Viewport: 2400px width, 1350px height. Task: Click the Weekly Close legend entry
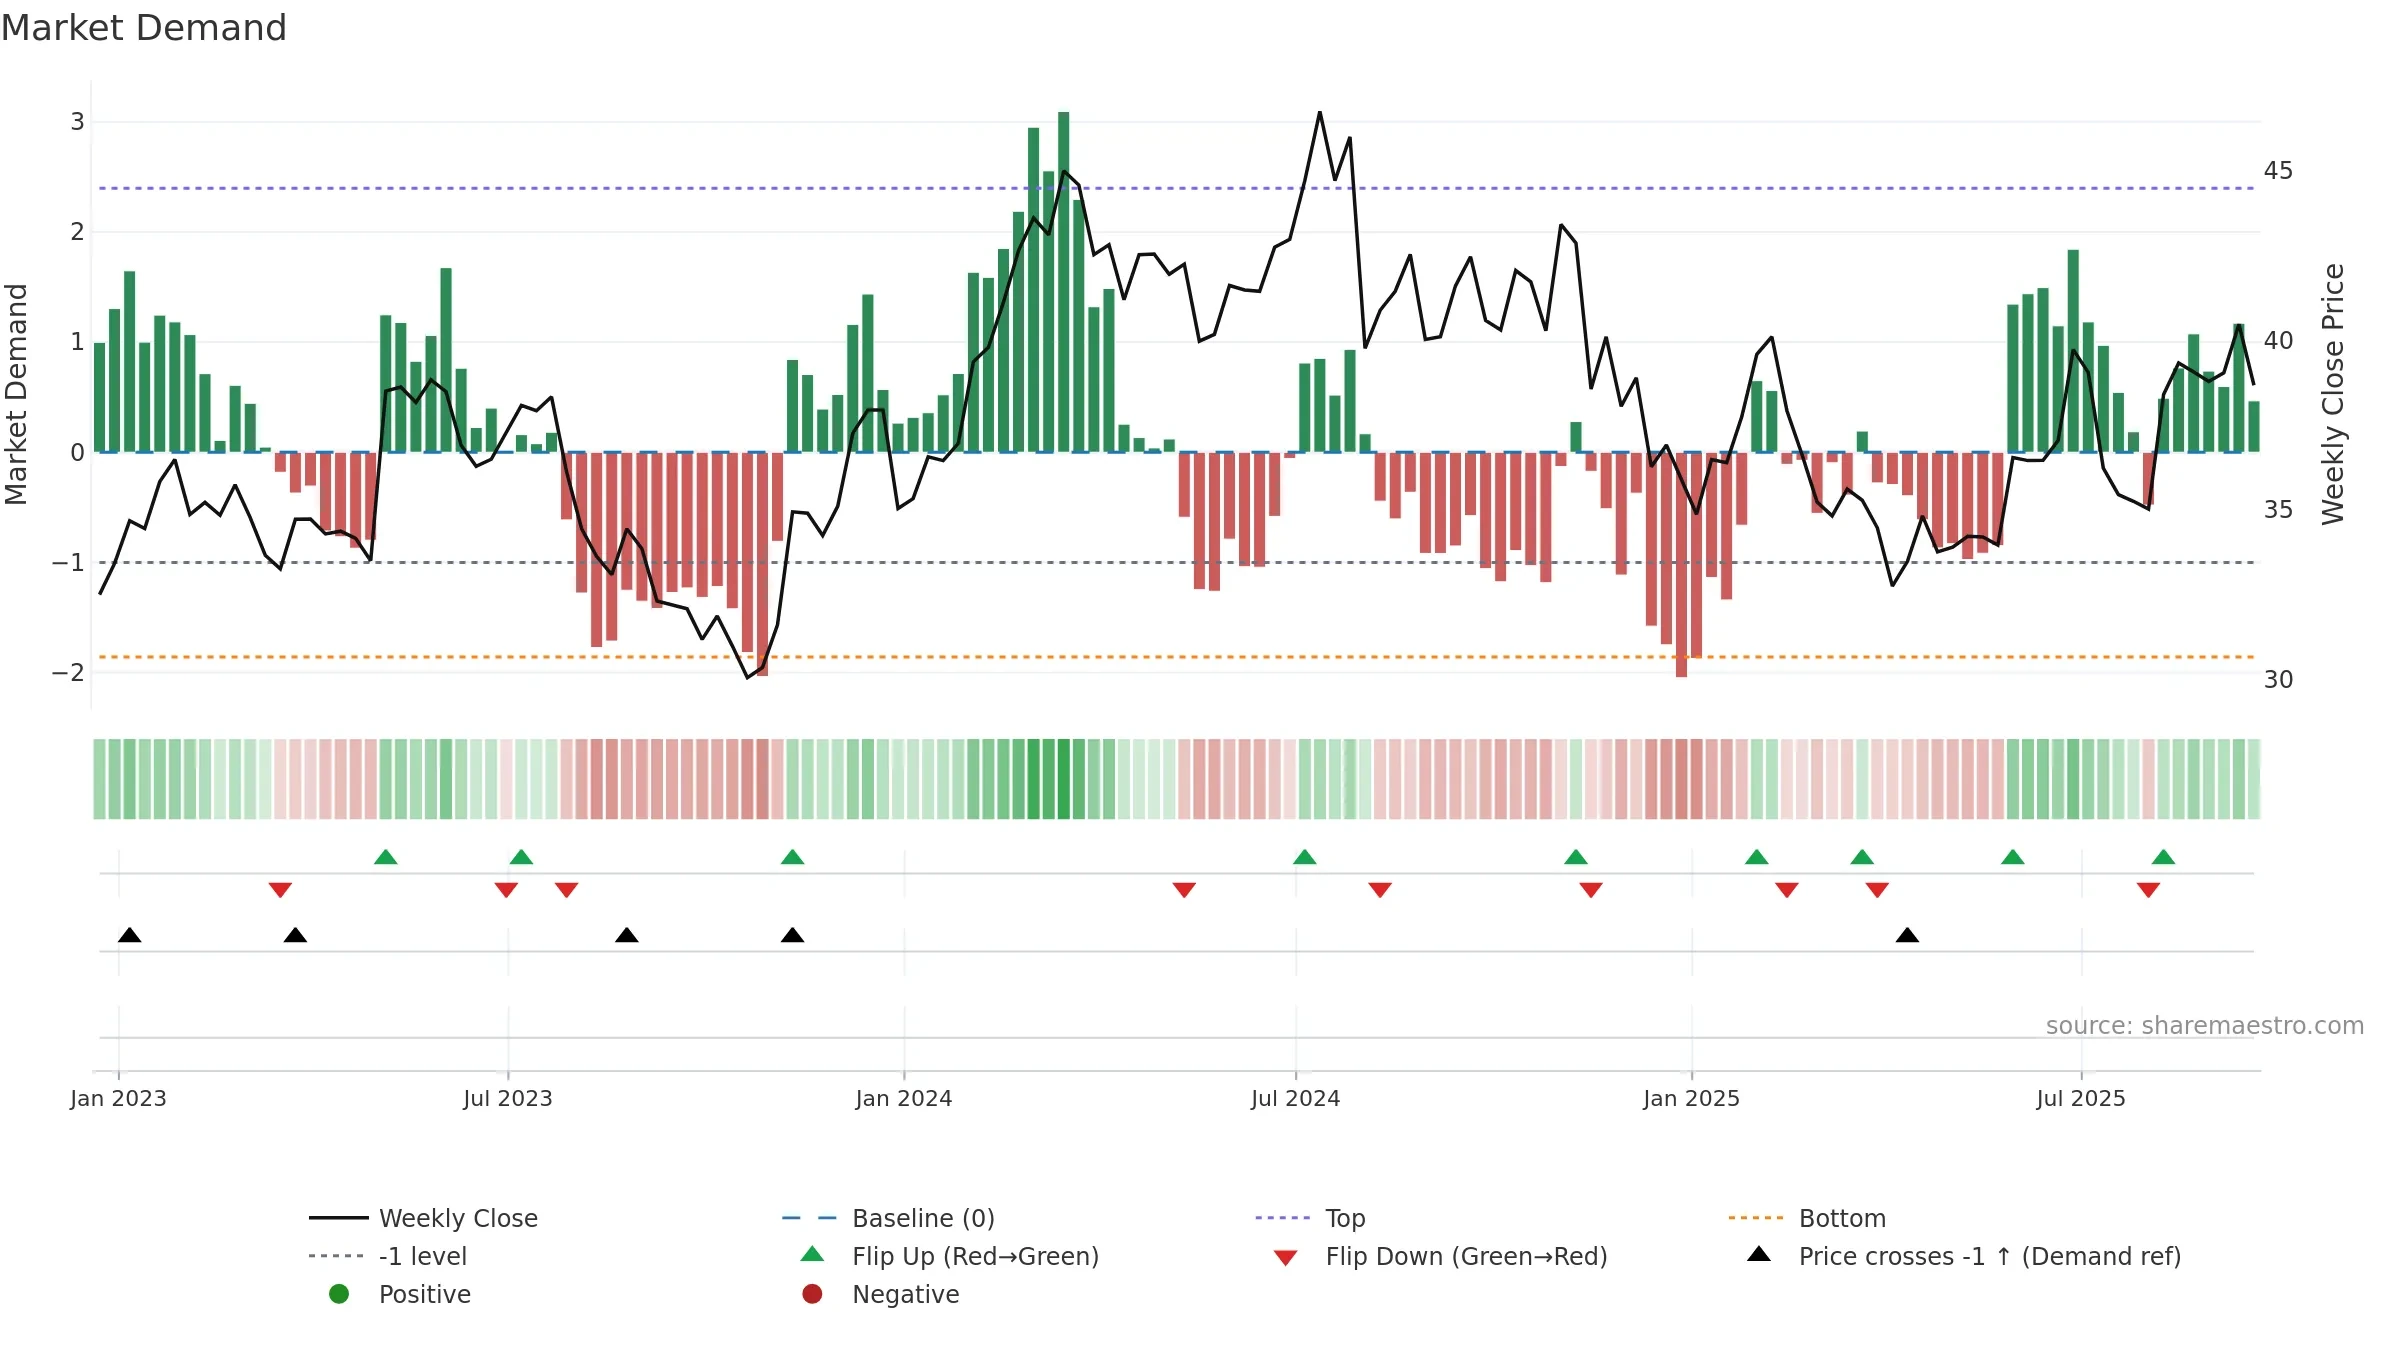point(424,1218)
